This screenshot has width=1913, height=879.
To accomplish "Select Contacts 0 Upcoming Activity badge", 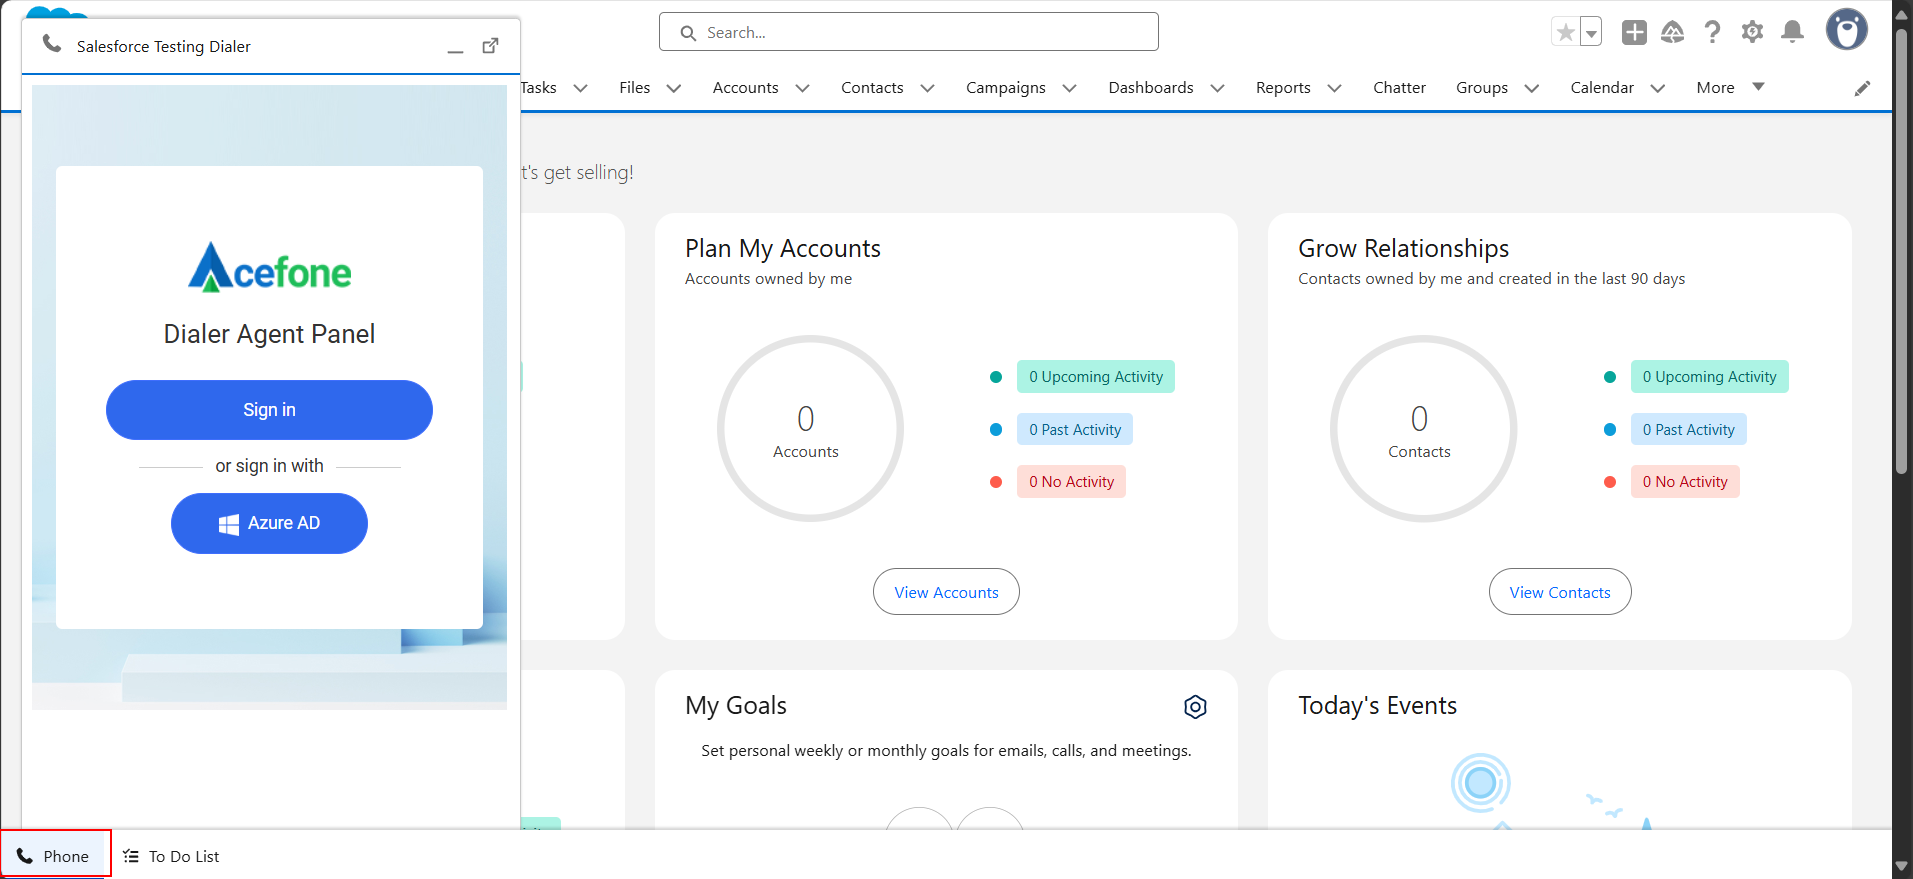I will click(1709, 377).
